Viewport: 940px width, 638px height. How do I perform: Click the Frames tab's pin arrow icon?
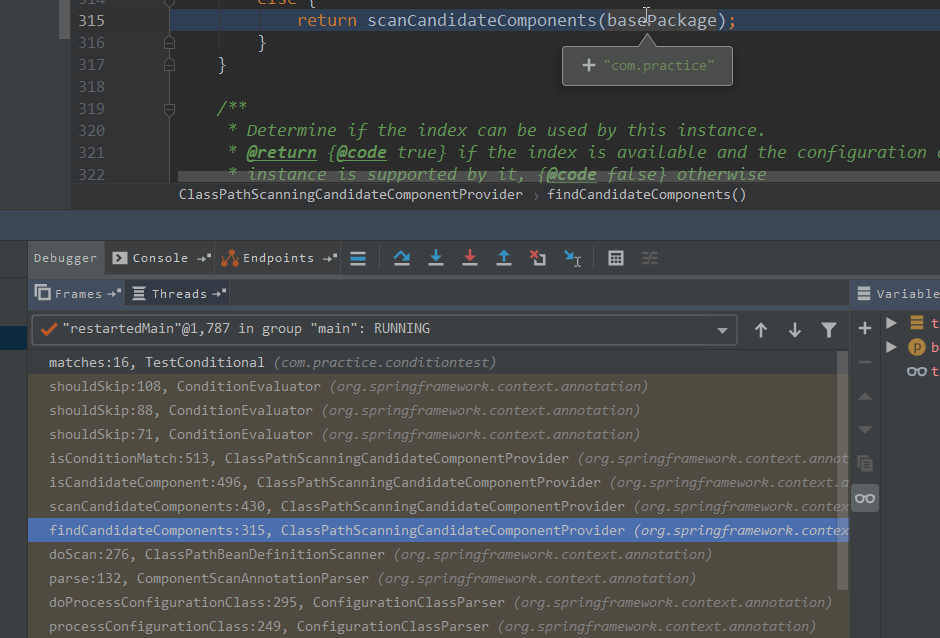pyautogui.click(x=114, y=293)
